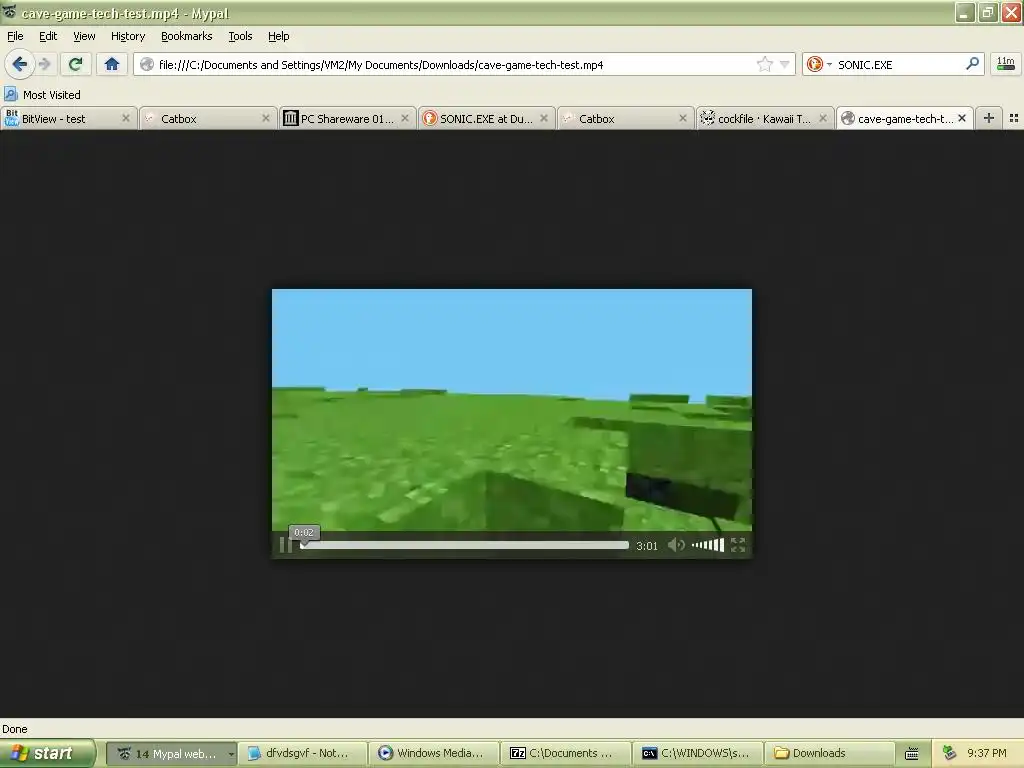This screenshot has width=1024, height=768.
Task: Open Mypal web taskbar group
Action: click(170, 753)
